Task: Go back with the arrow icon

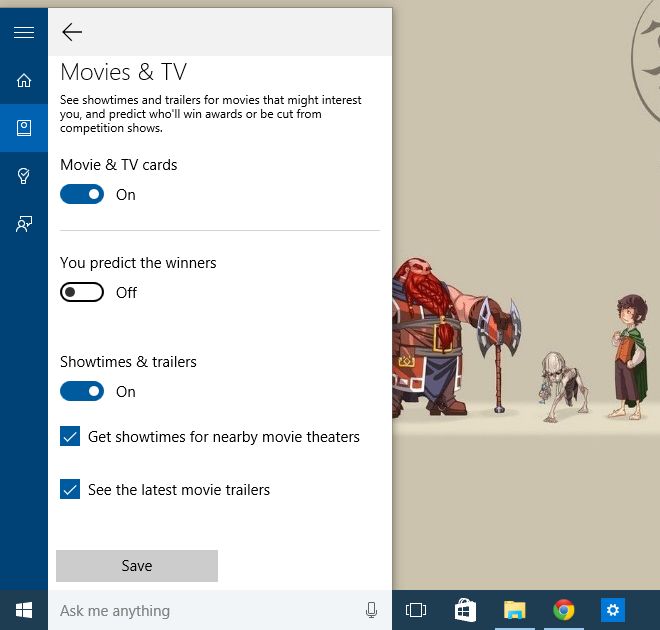Action: (72, 32)
